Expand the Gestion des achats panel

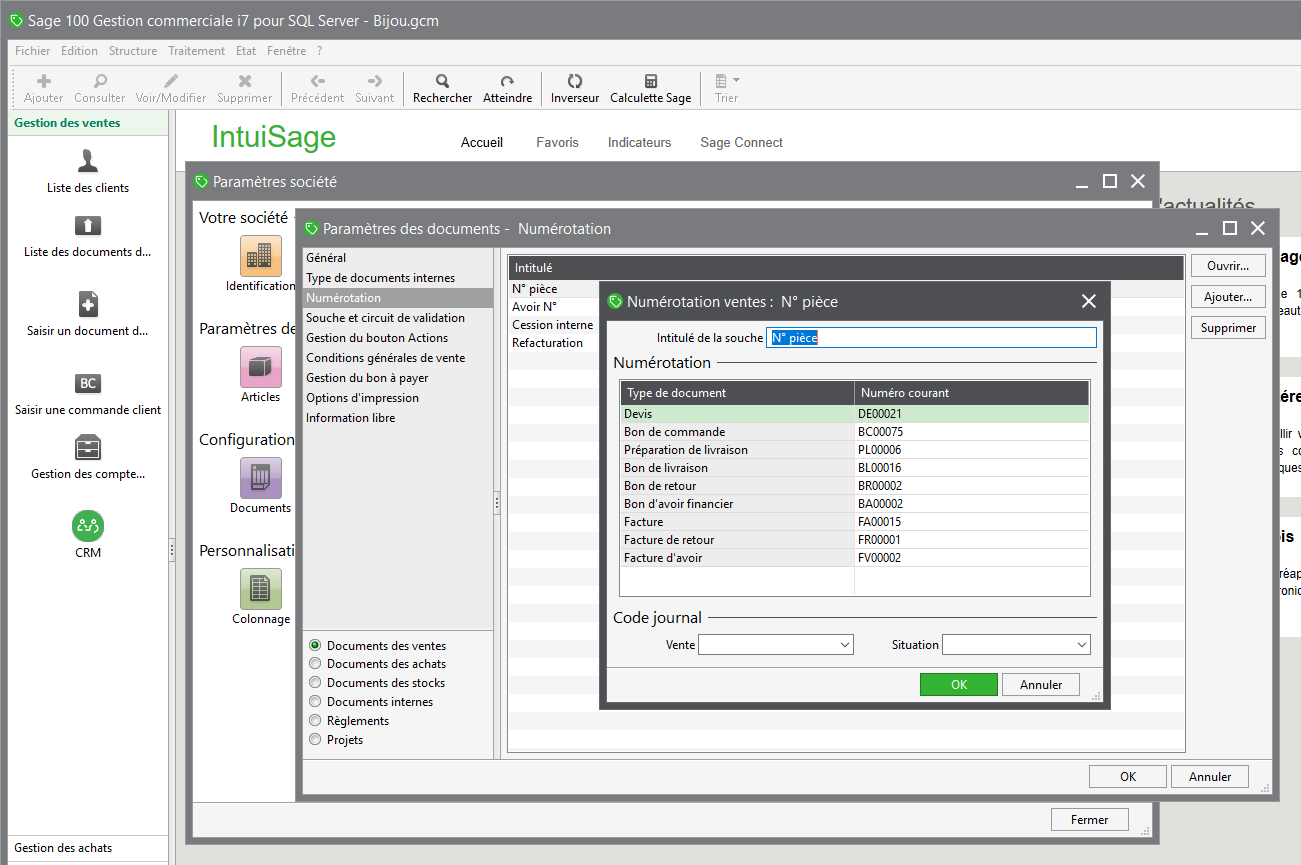[88, 848]
